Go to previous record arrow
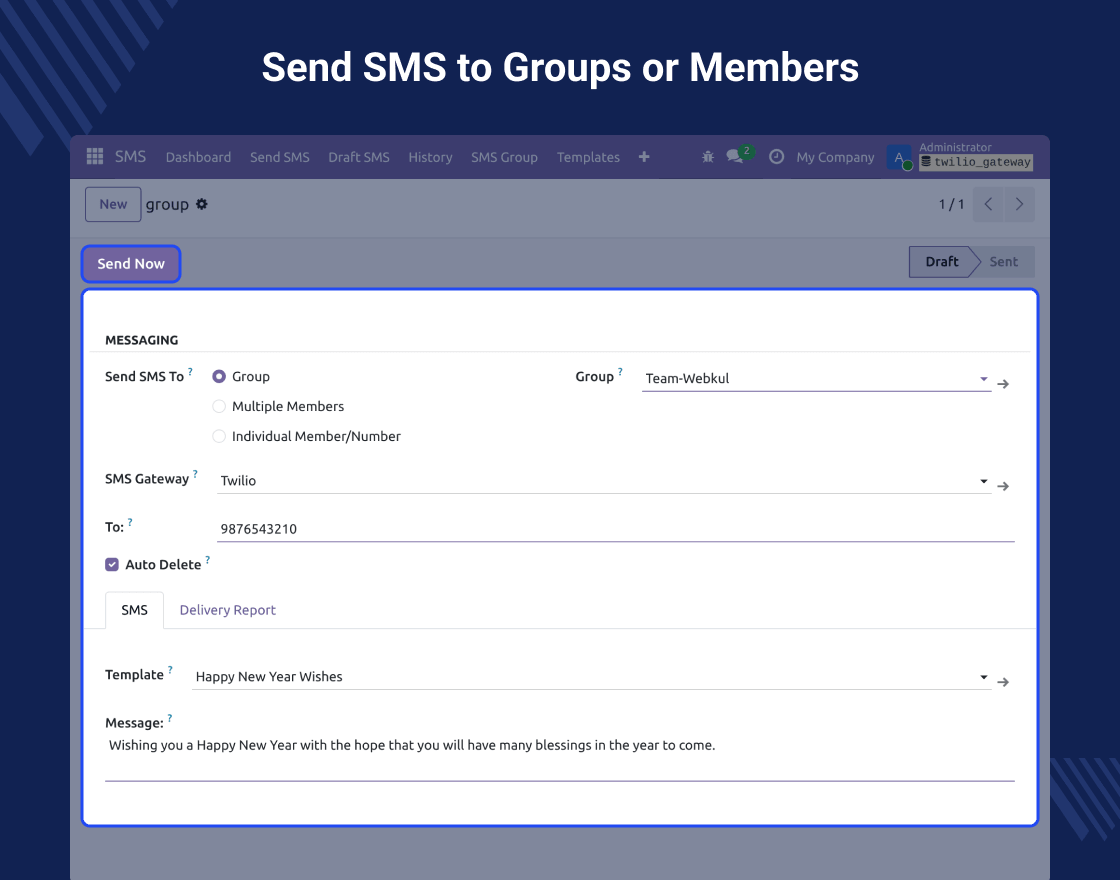1120x880 pixels. click(x=988, y=204)
